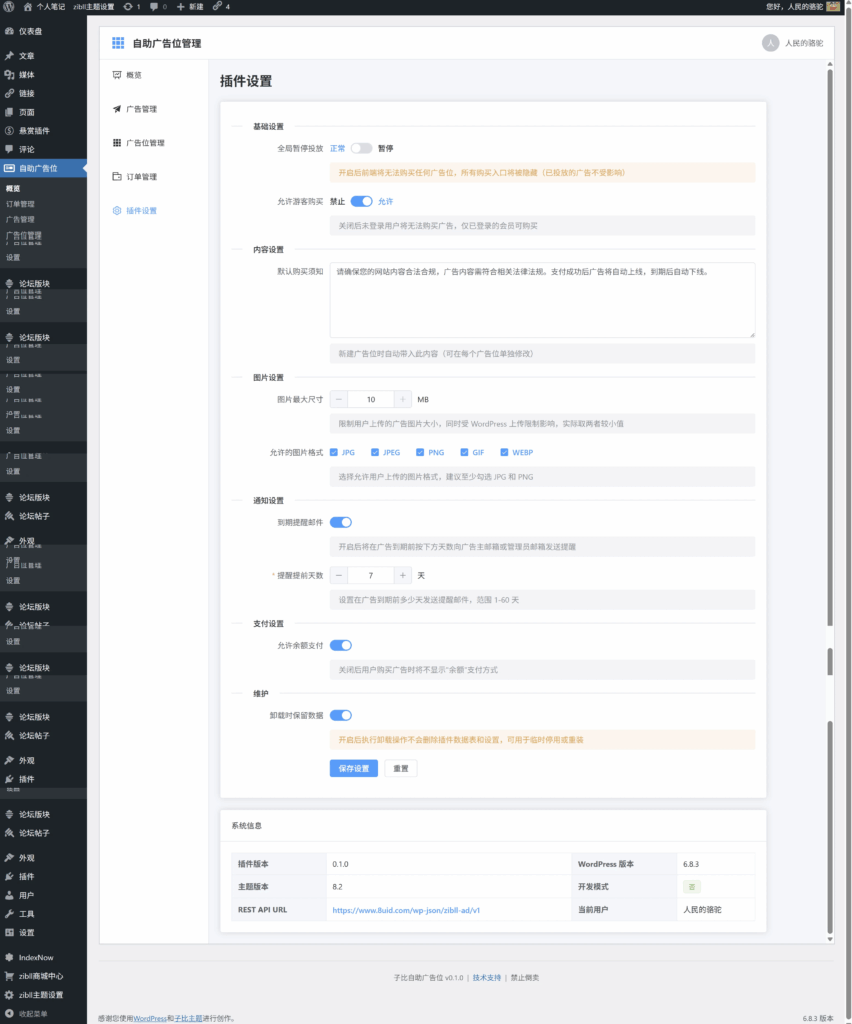
Task: Click the user avatar at top right
Action: point(769,43)
